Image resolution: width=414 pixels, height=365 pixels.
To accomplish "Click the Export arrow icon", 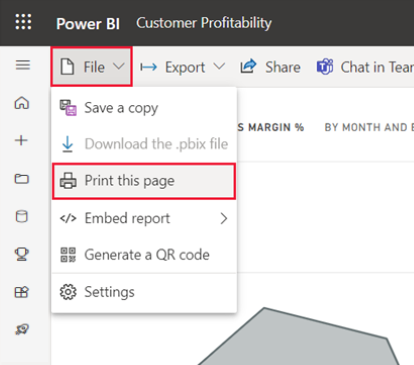I will pyautogui.click(x=148, y=67).
